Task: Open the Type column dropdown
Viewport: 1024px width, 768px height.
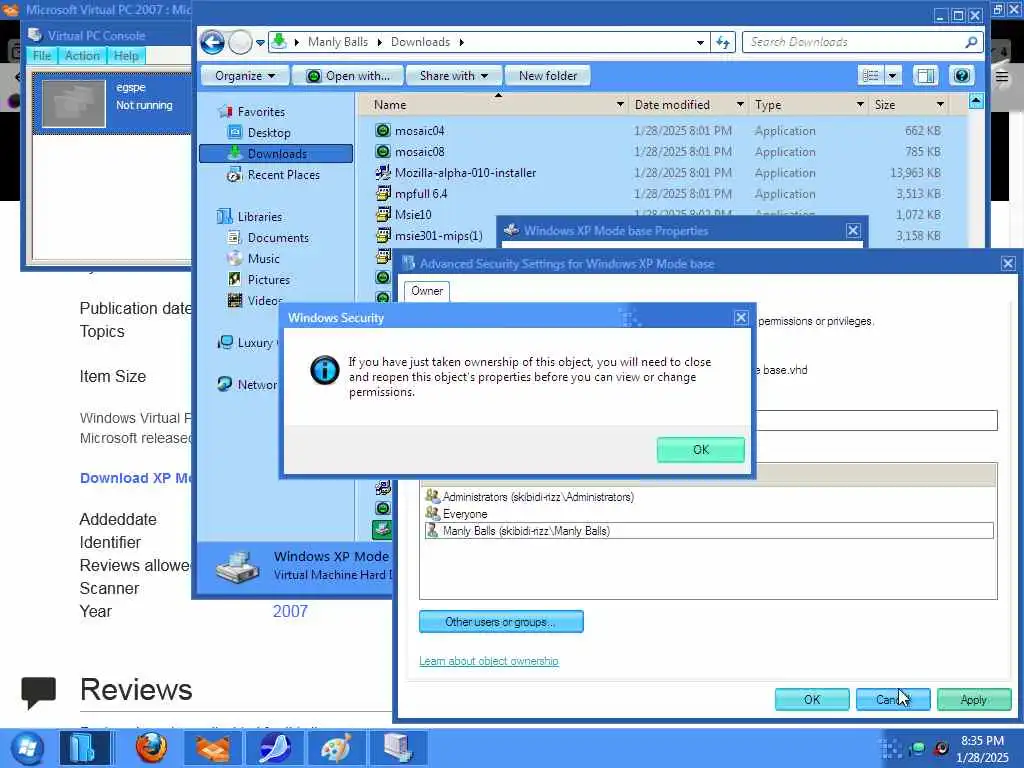Action: pos(859,104)
